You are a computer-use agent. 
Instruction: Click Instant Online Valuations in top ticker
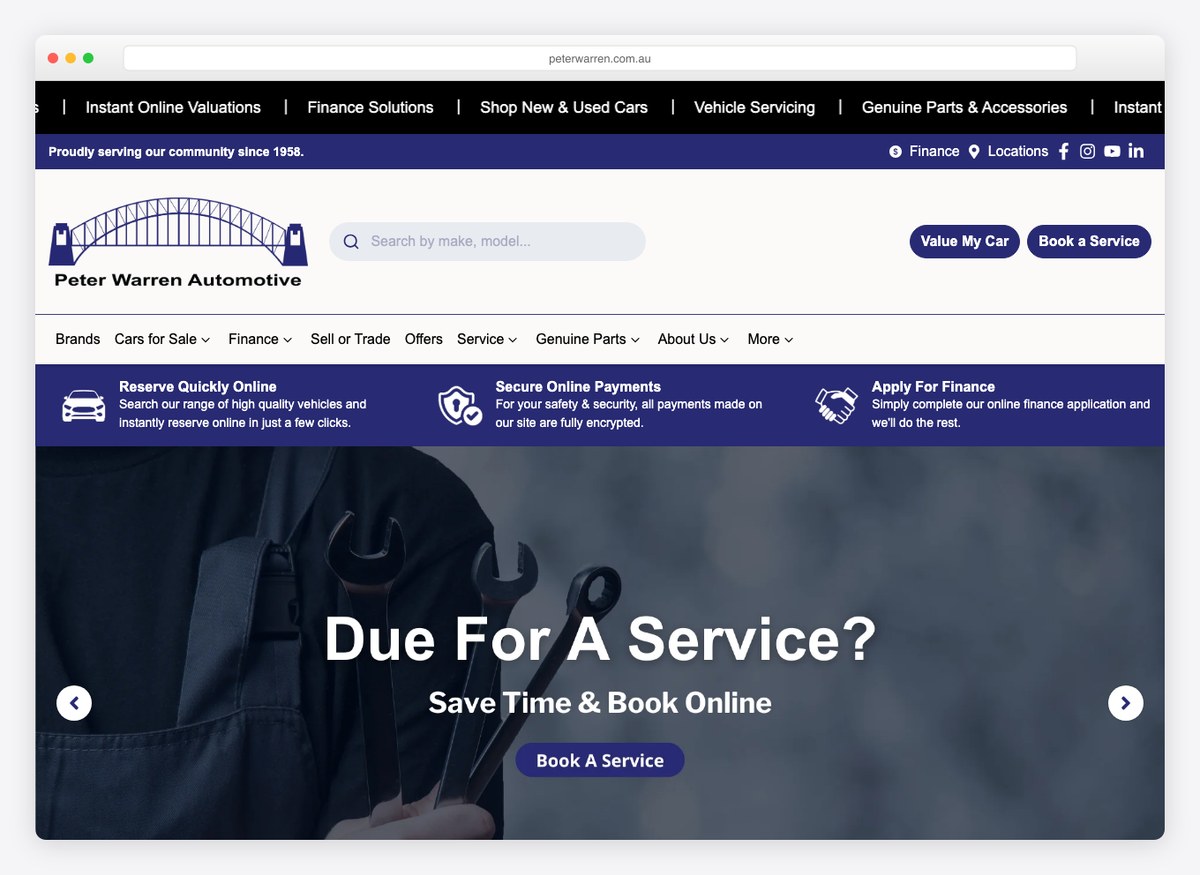[x=173, y=107]
